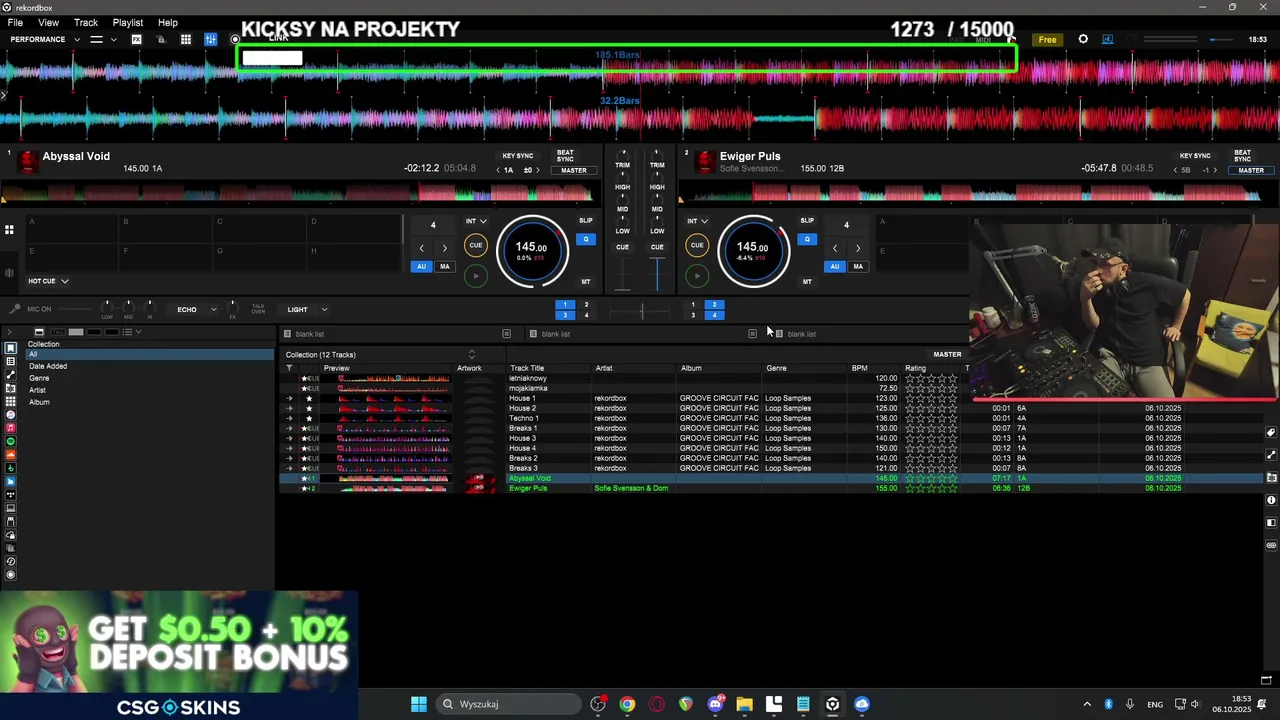
Task: Toggle MASTER on deck 1
Action: pyautogui.click(x=574, y=170)
